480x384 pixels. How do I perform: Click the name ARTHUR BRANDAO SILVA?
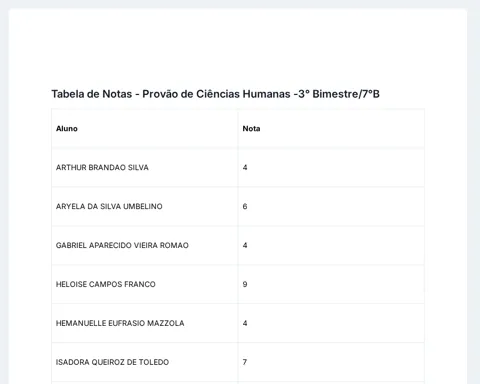[x=102, y=167]
